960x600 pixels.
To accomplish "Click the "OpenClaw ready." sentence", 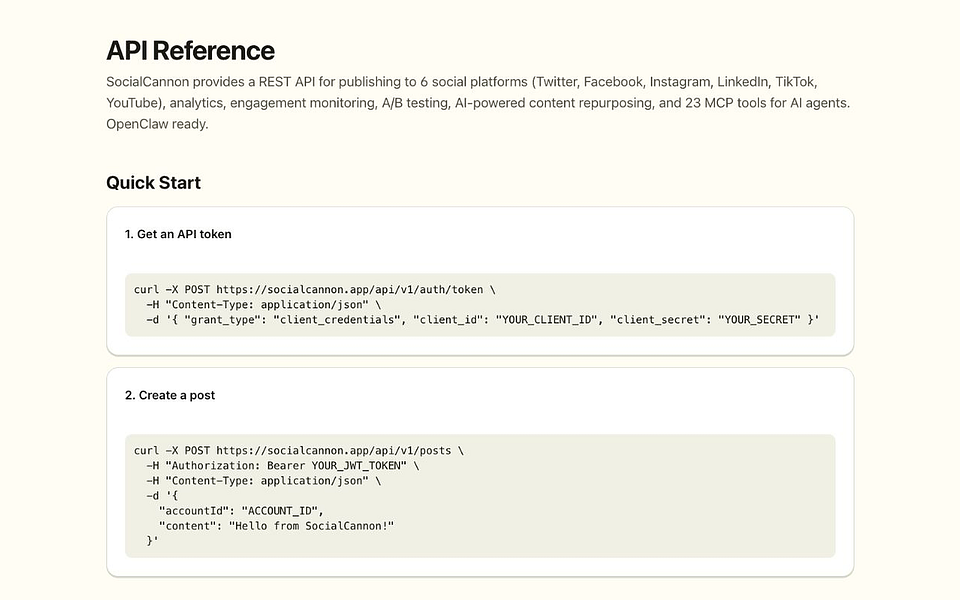I will [157, 124].
